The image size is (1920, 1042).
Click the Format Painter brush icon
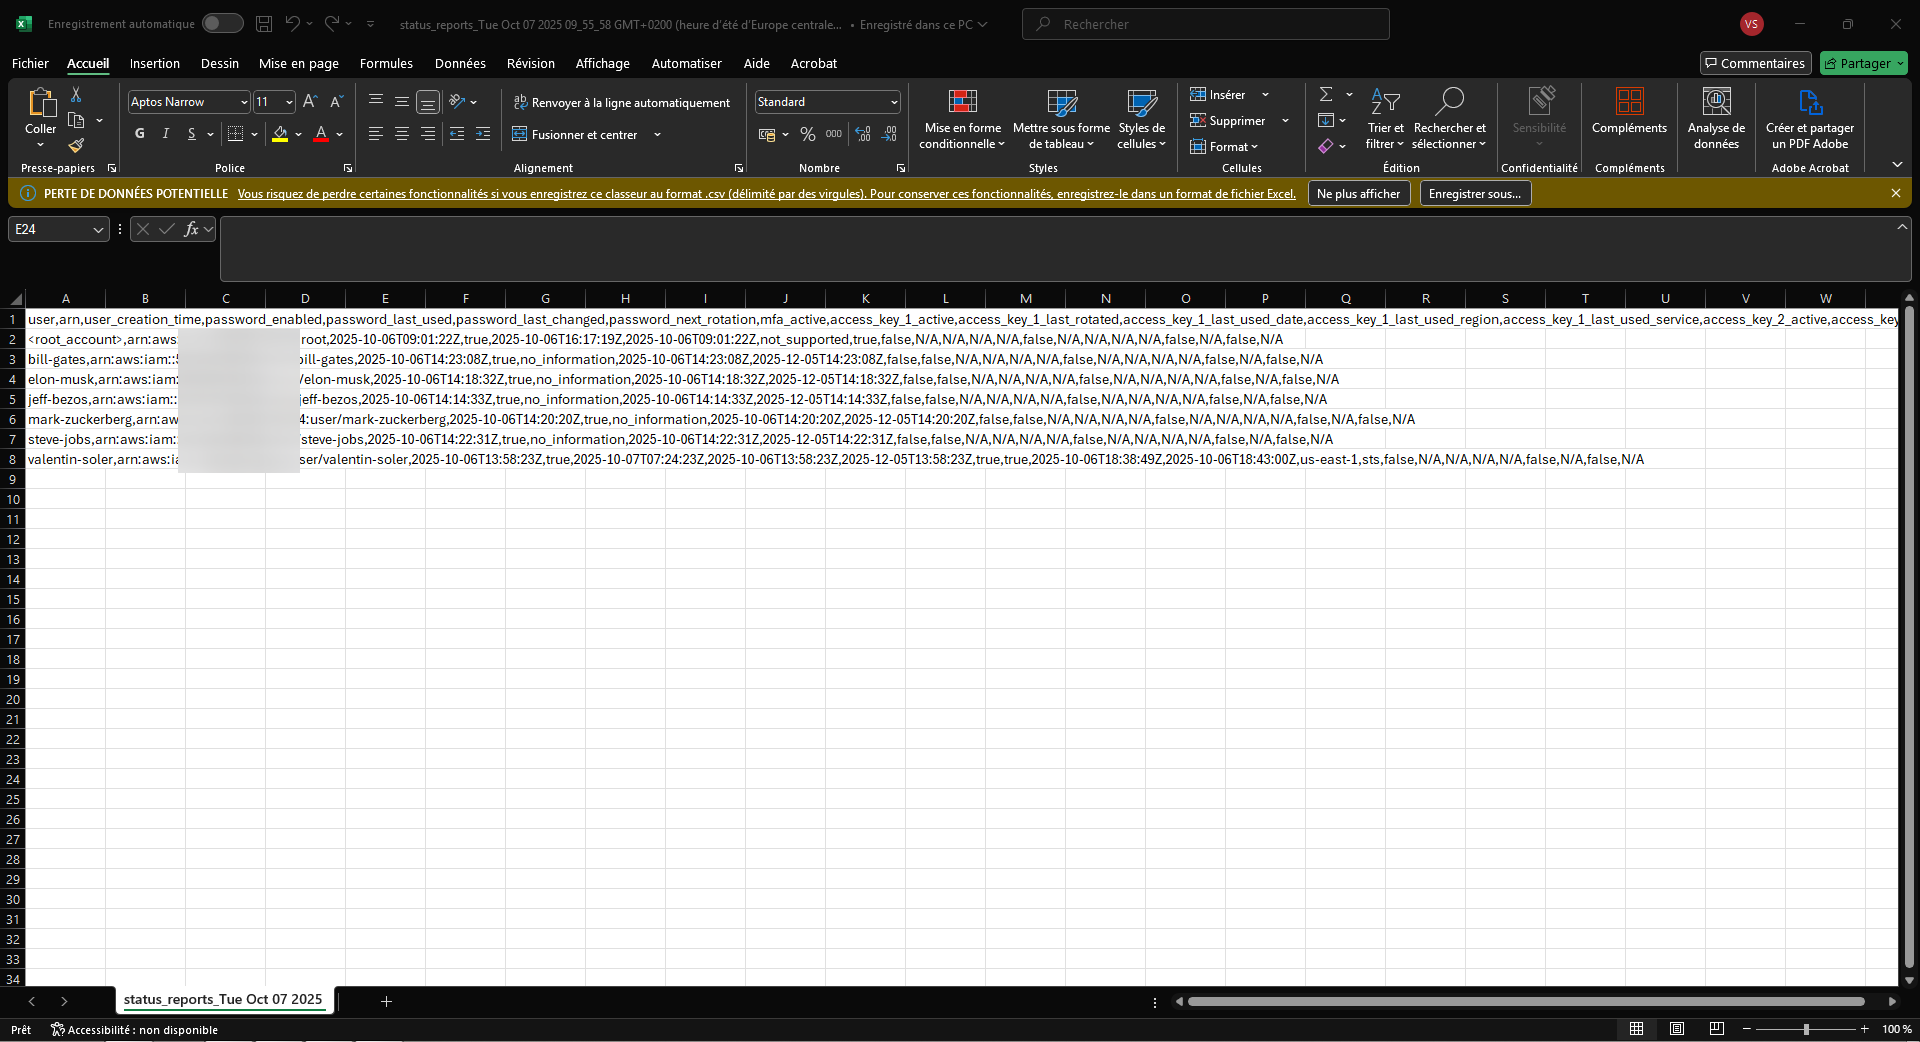(76, 146)
